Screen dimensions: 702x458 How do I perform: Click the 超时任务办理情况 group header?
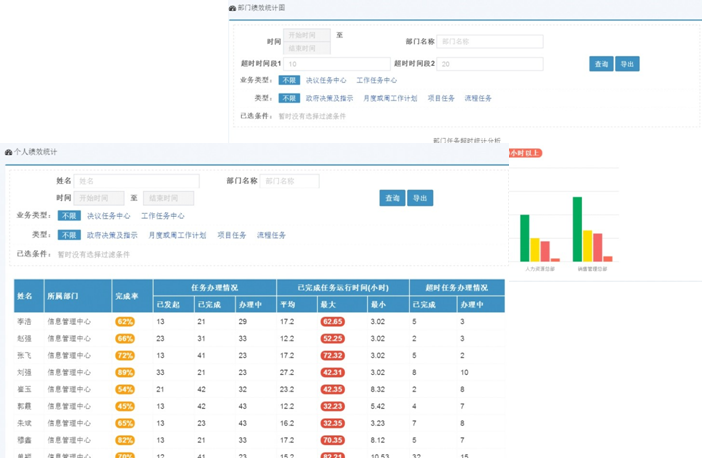(x=457, y=288)
